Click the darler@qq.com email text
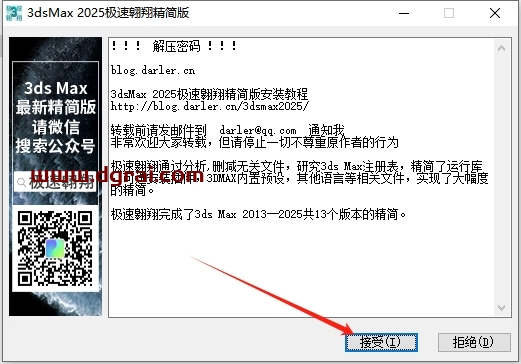This screenshot has height=364, width=521. (258, 130)
